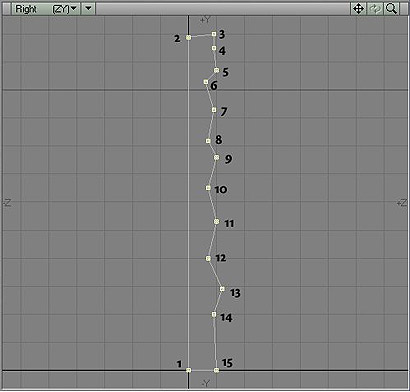Select the point labeled 7
This screenshot has height=392, width=410.
(x=214, y=110)
